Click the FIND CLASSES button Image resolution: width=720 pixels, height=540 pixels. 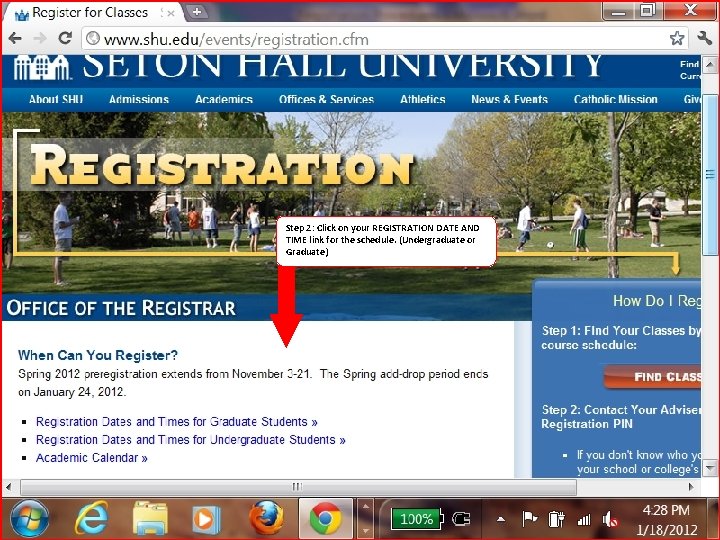pyautogui.click(x=653, y=377)
